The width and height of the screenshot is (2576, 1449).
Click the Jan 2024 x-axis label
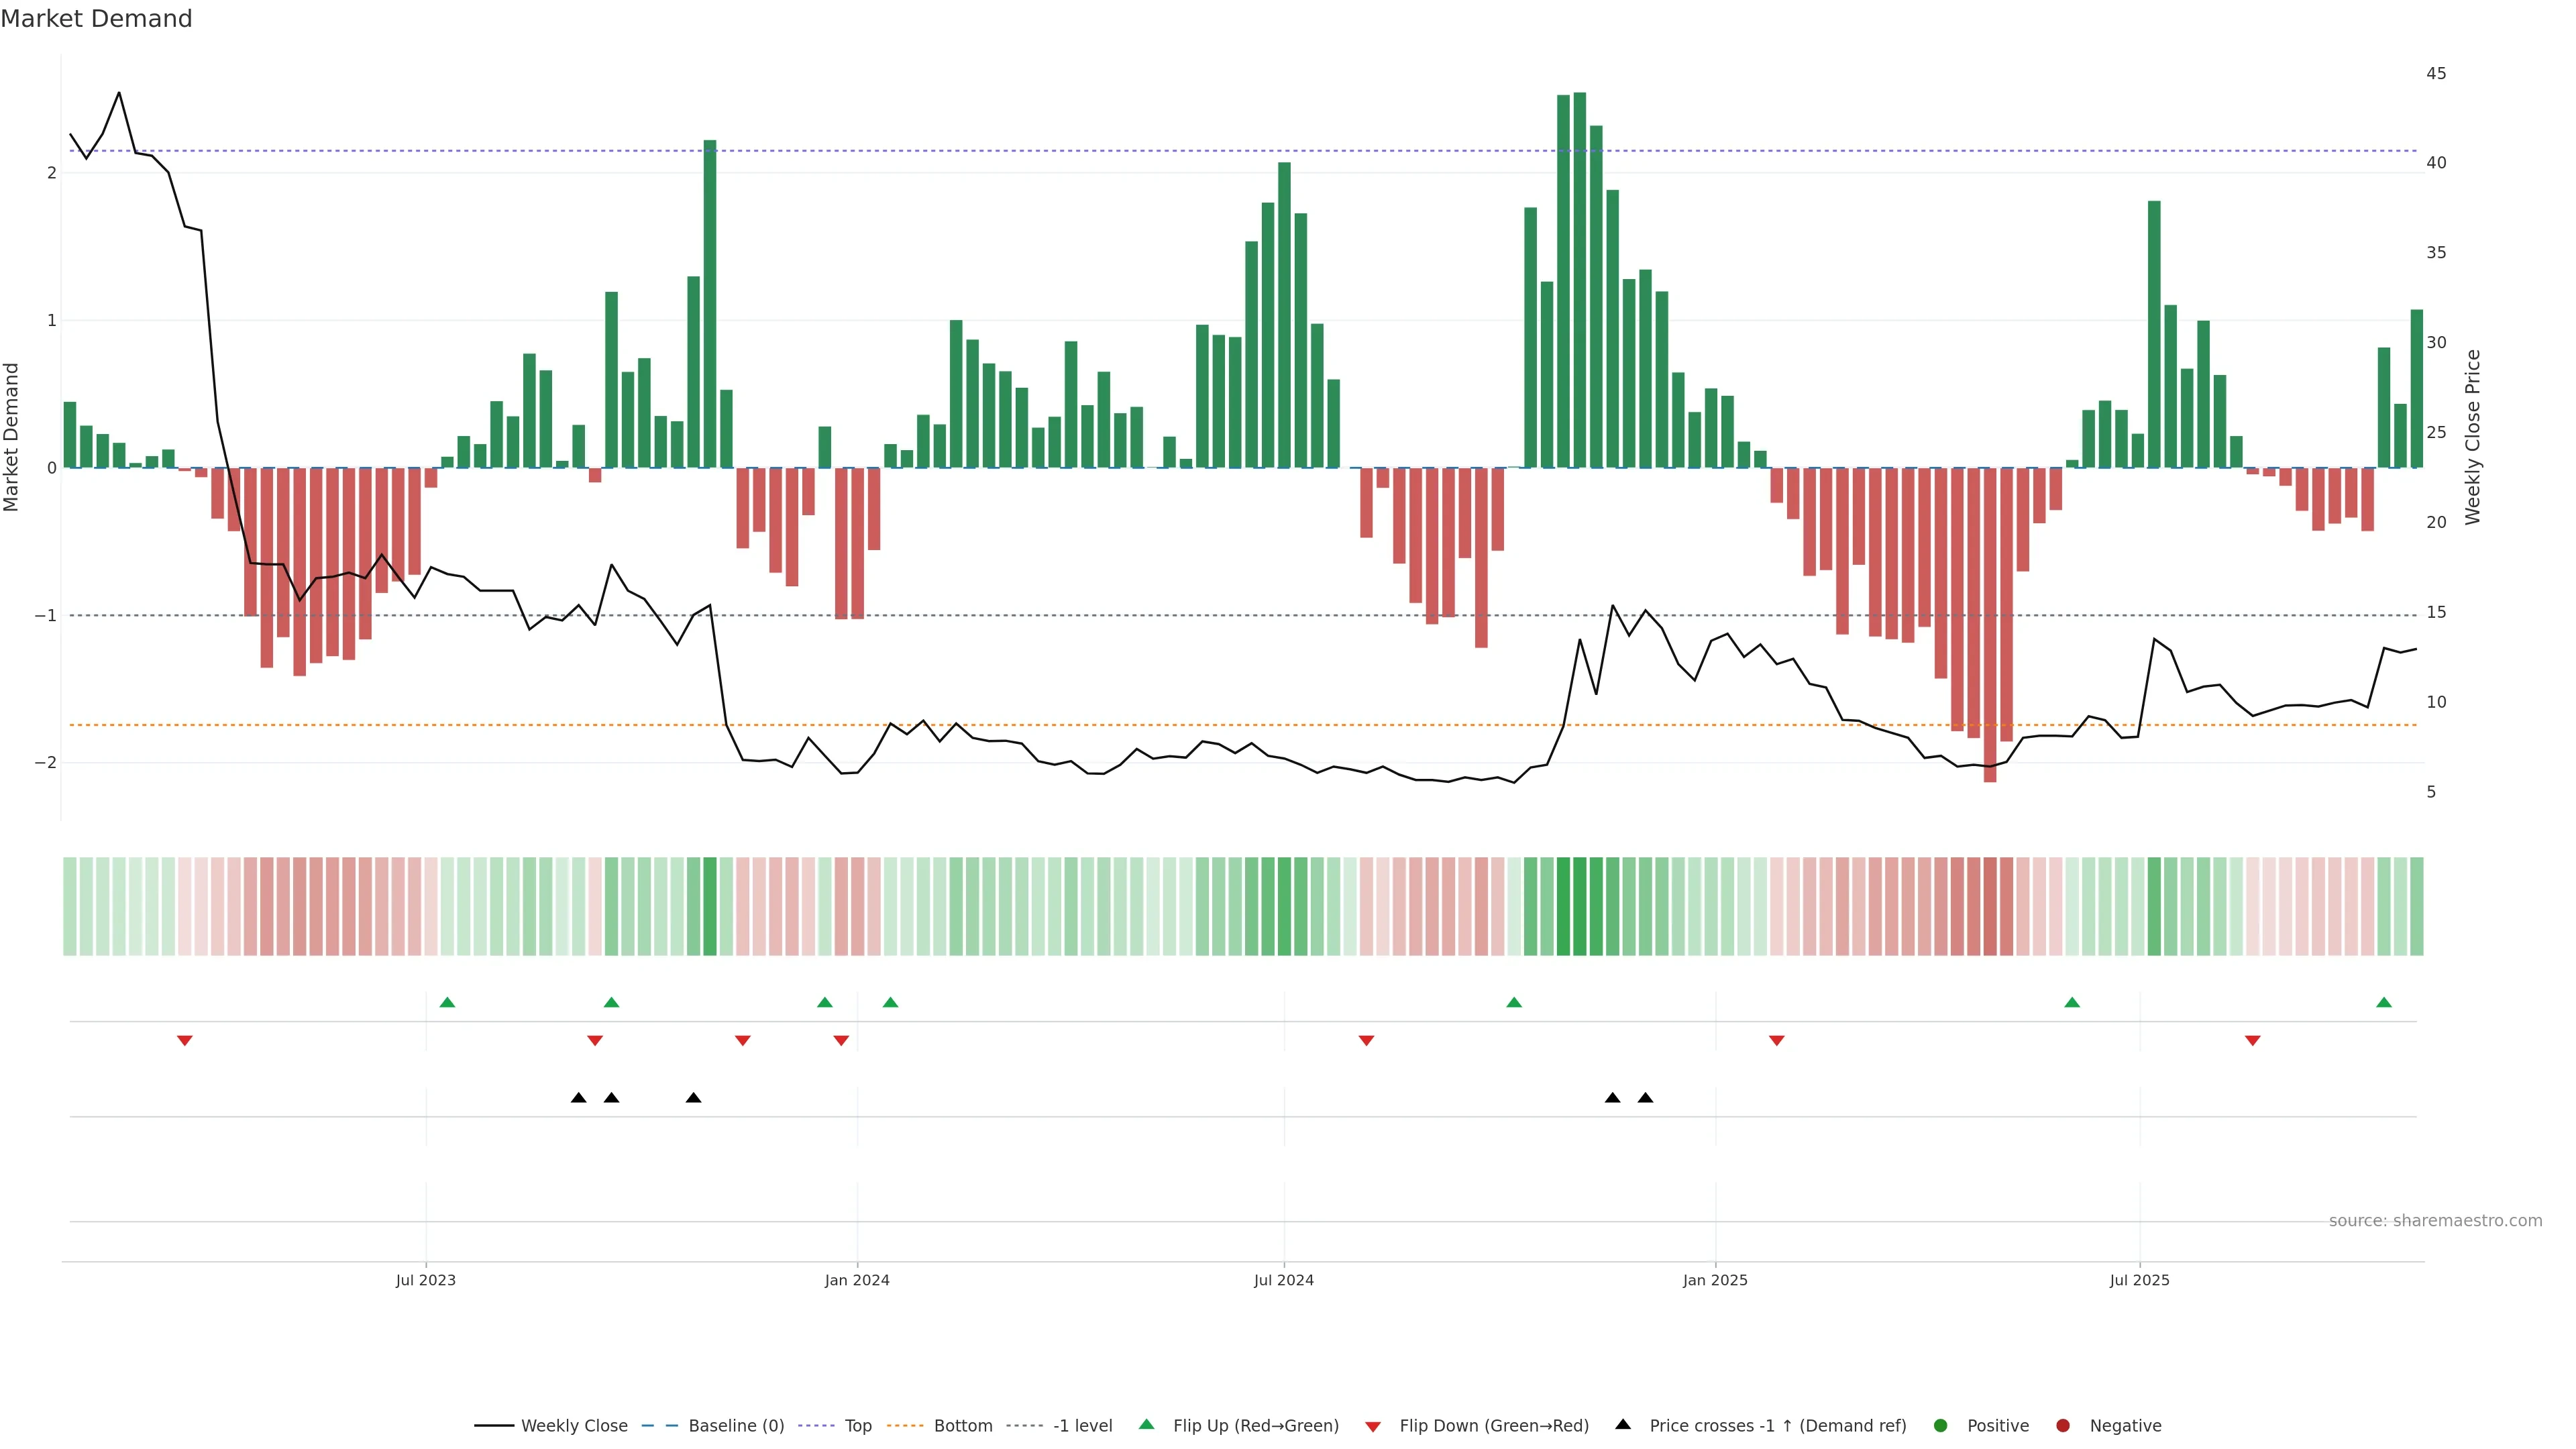(857, 1280)
